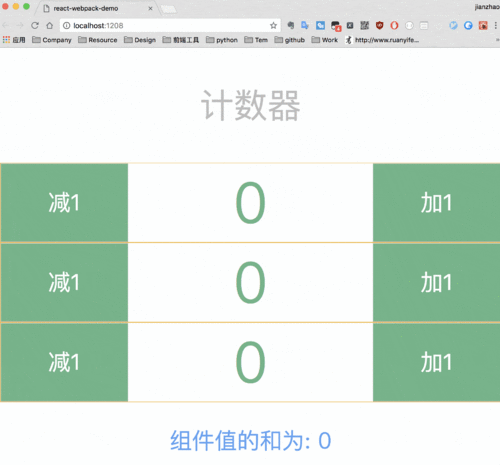Open the dark X extension icon
The height and width of the screenshot is (465, 500).
coord(350,25)
